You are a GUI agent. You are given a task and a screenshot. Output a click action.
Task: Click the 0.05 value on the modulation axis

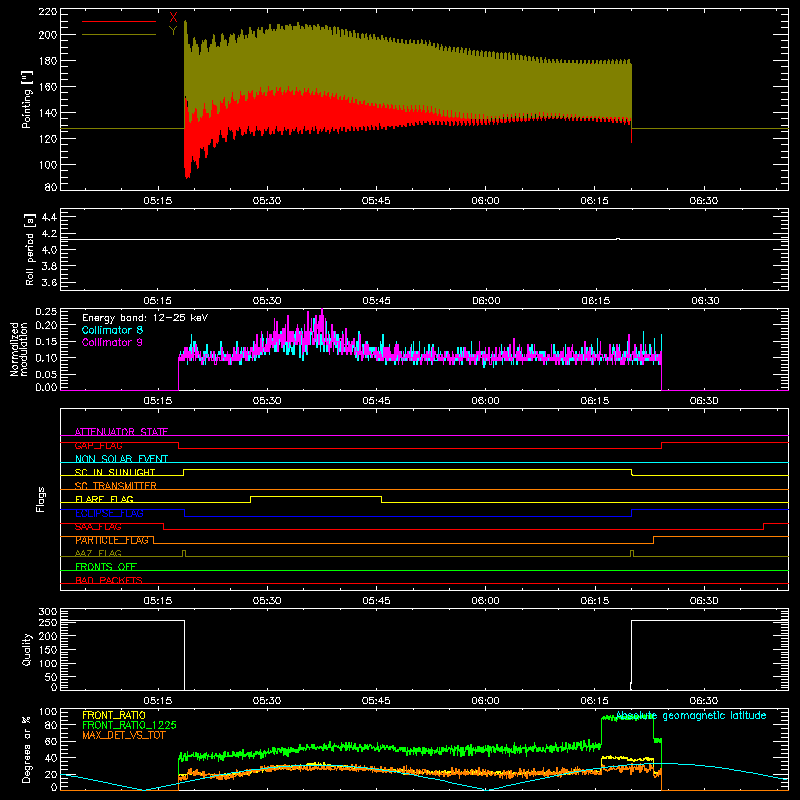46,374
